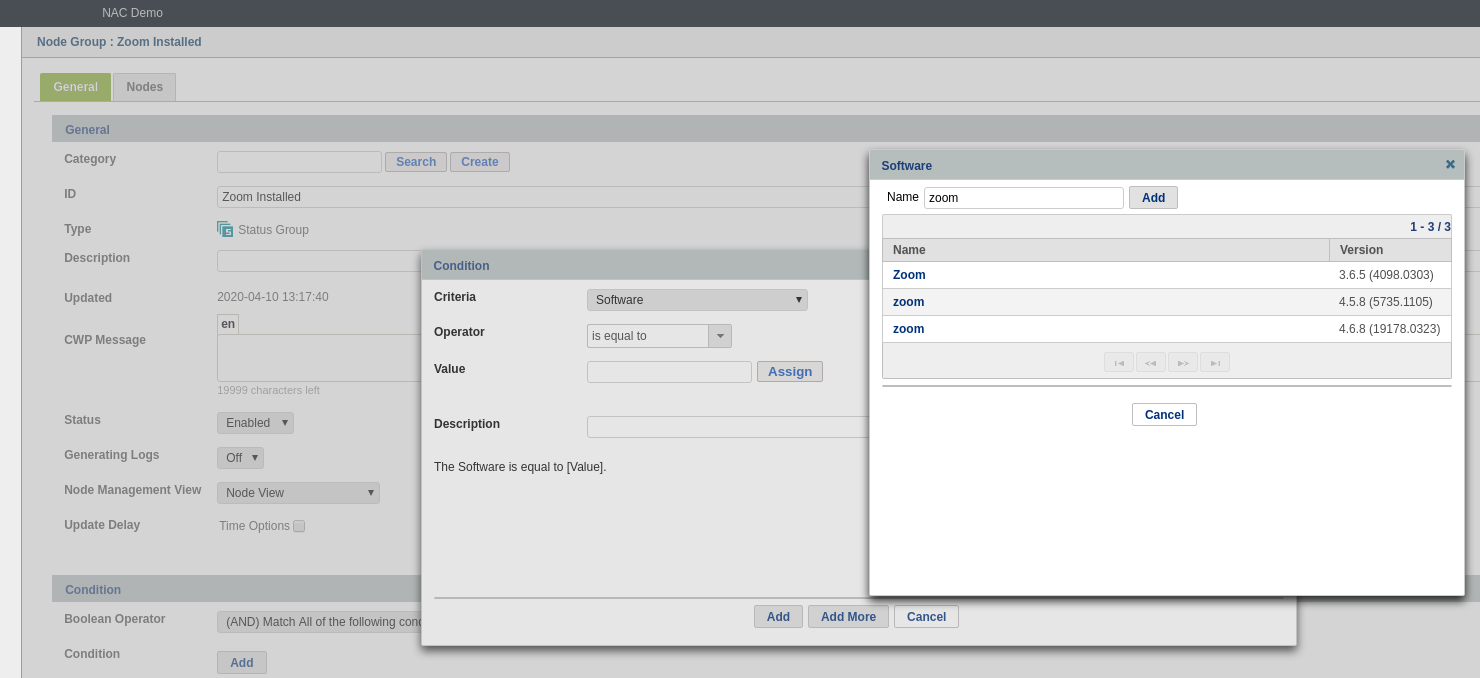Viewport: 1480px width, 678px height.
Task: Expand the Criteria dropdown showing Software
Action: pos(697,300)
